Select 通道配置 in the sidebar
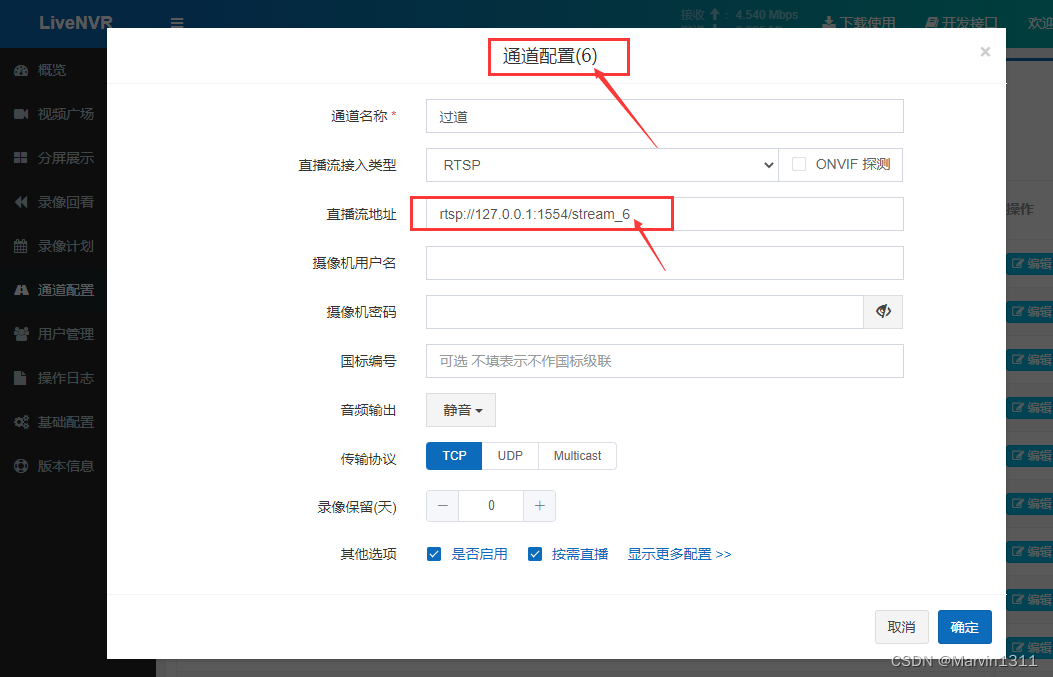Screen dimensions: 1053x677 click(x=53, y=290)
